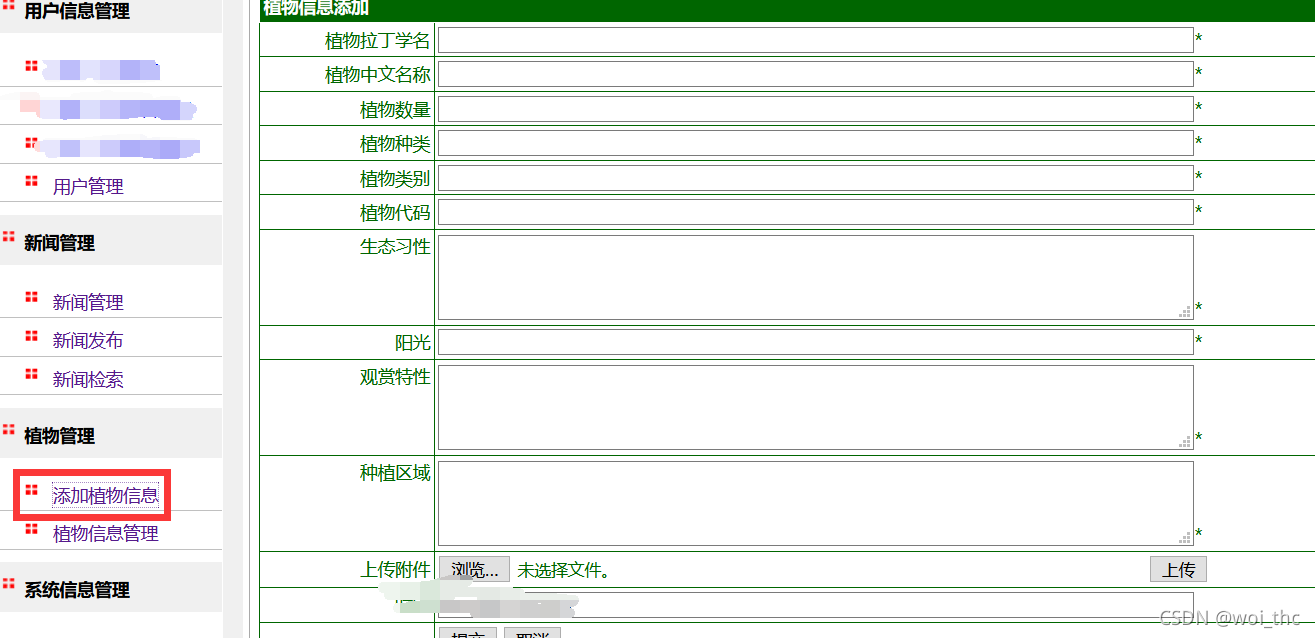Click the 未选择文件 file status text
1315x638 pixels.
click(563, 570)
